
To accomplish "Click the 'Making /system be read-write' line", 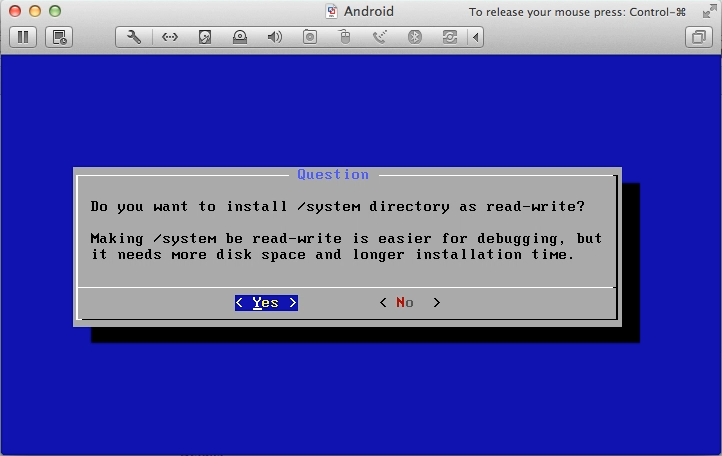I will [x=346, y=239].
